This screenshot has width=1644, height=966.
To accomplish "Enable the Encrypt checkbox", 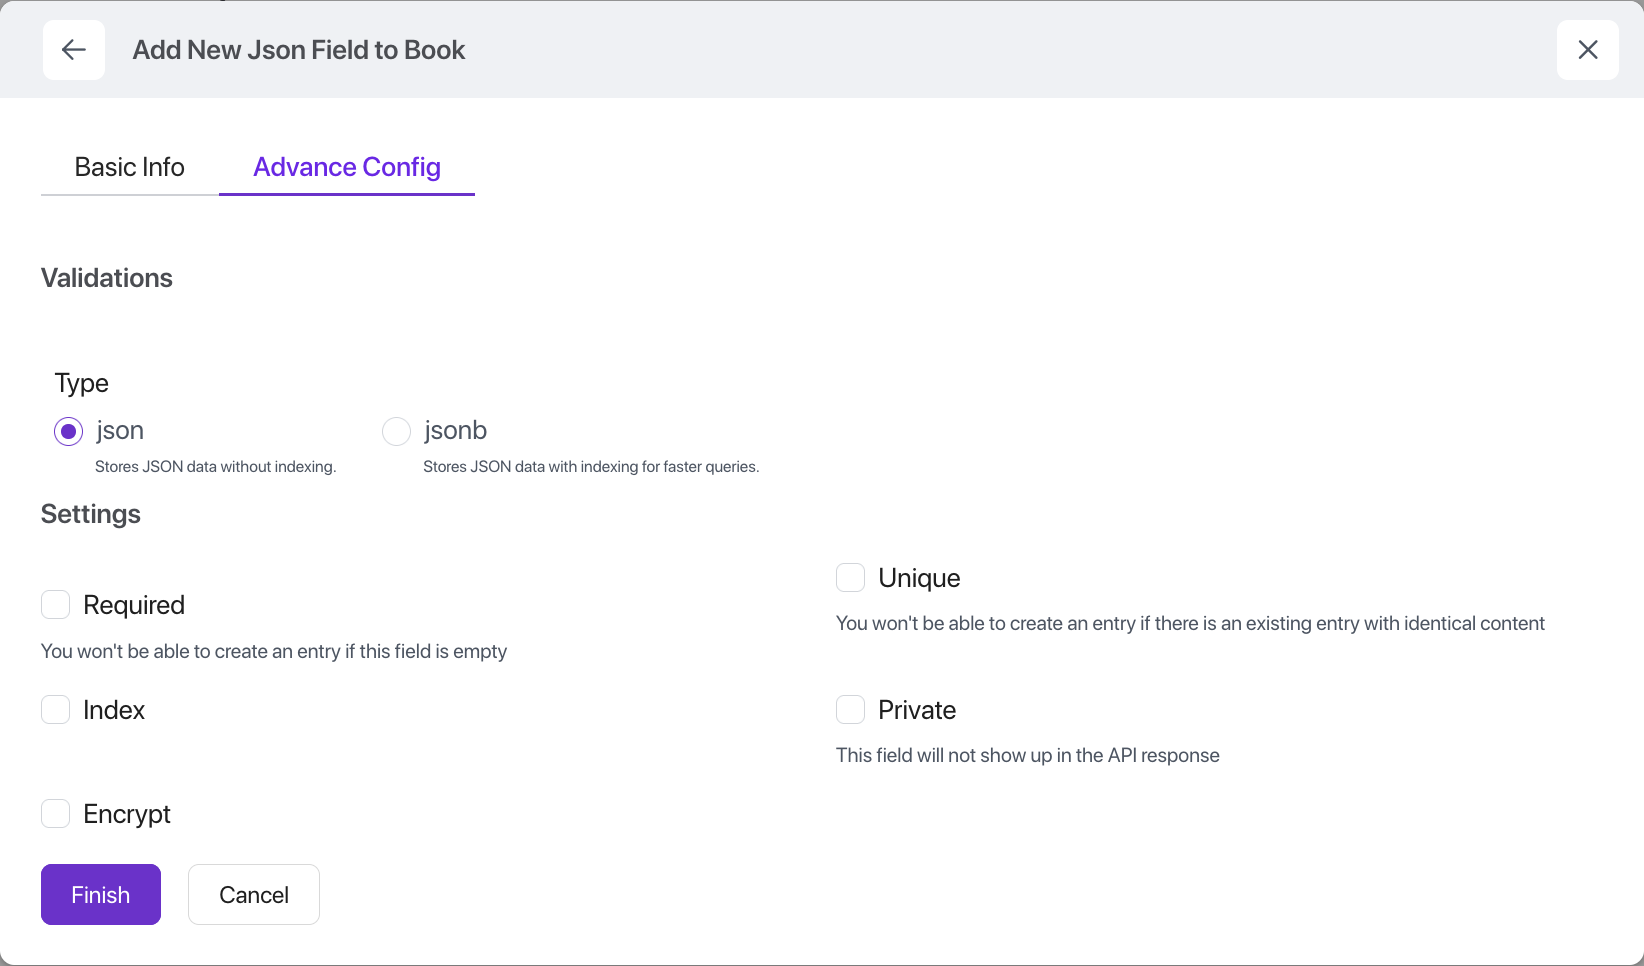I will pyautogui.click(x=56, y=814).
